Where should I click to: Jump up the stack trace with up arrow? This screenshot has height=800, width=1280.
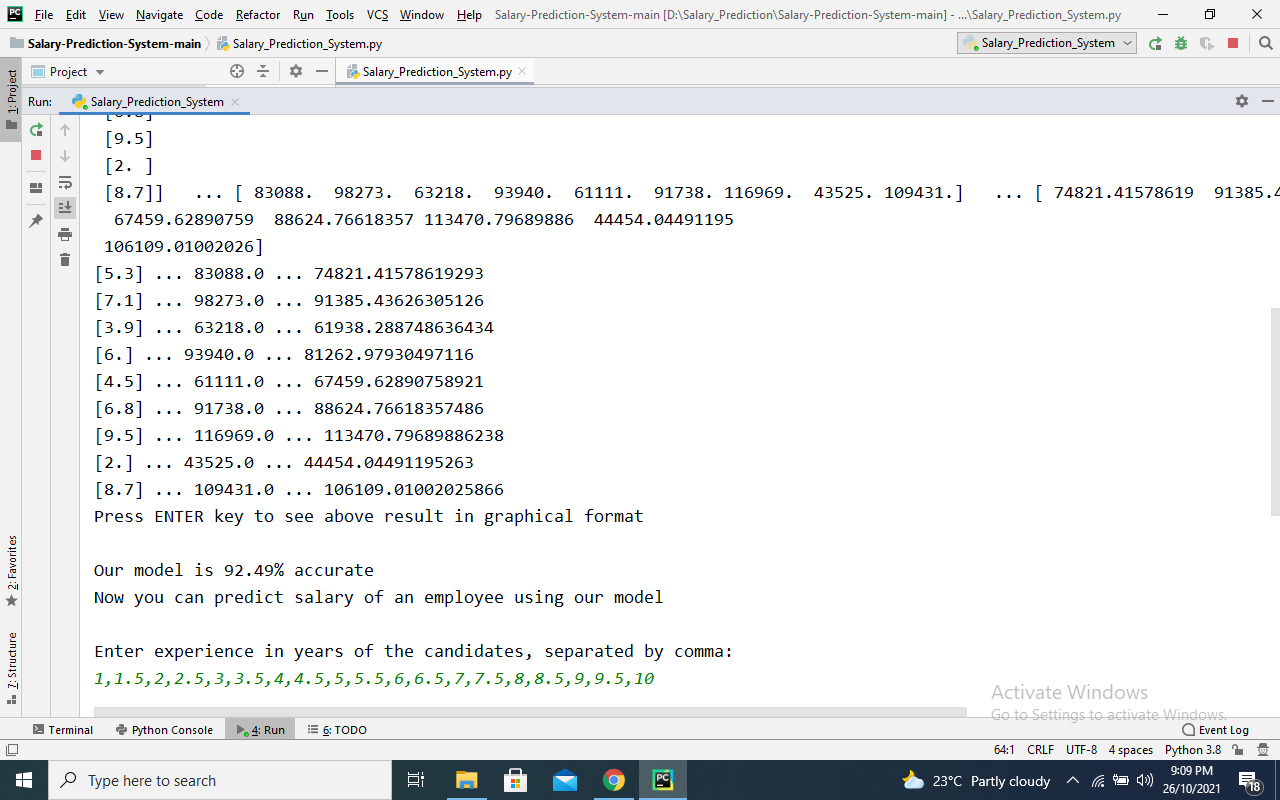tap(65, 130)
